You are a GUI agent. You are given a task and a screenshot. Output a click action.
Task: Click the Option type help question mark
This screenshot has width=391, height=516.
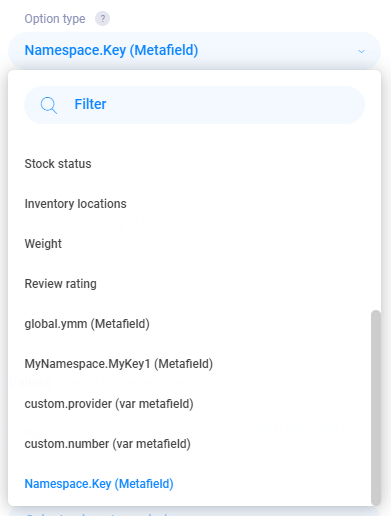point(102,19)
